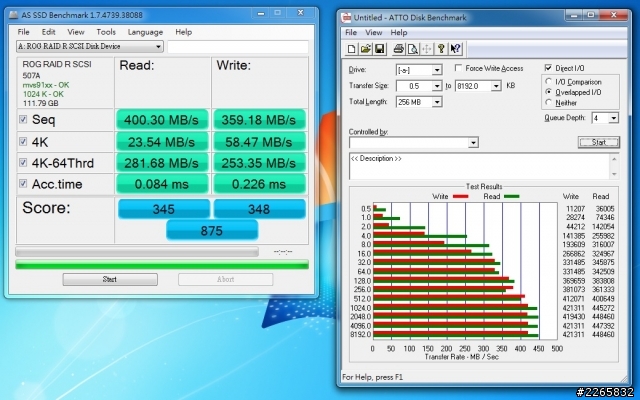This screenshot has height=400, width=640.
Task: Click the Open folder icon in ATTO toolbar
Action: (365, 49)
